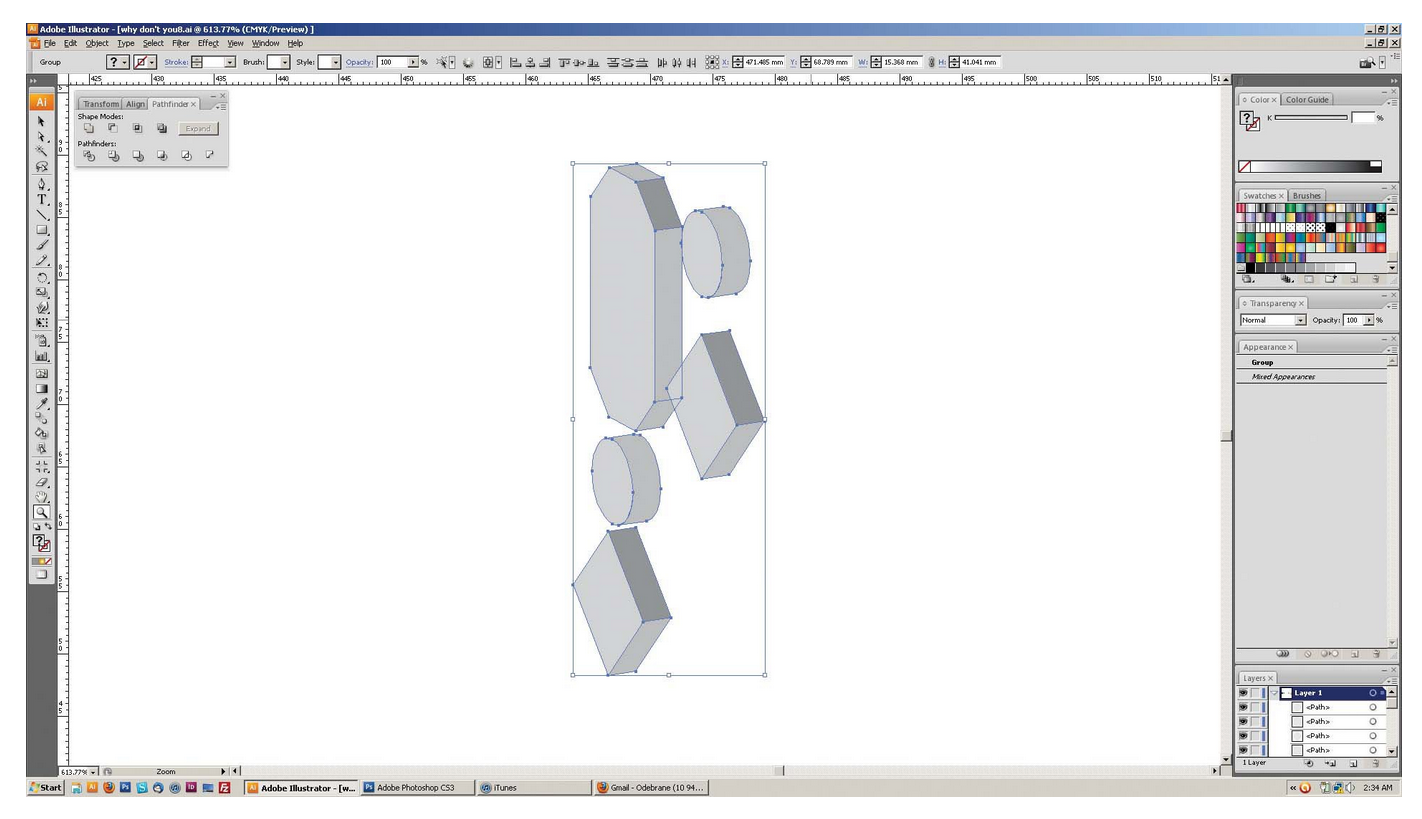This screenshot has width=1422, height=819.
Task: Click the Windows Start button
Action: coord(46,788)
